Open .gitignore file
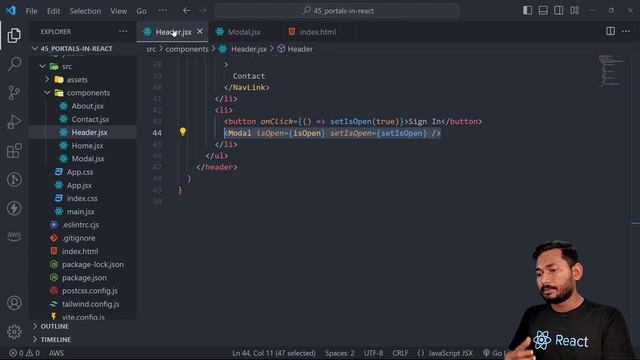The width and height of the screenshot is (640, 360). click(78, 238)
